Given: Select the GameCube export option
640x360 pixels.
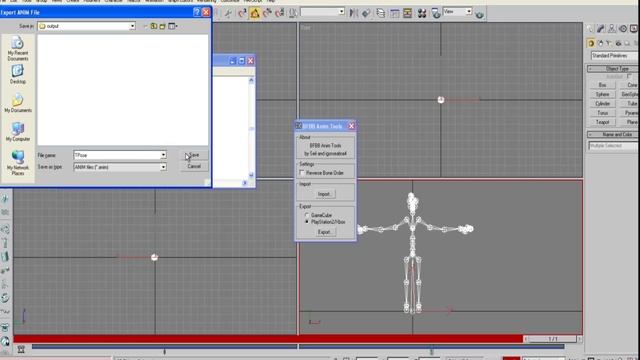Looking at the screenshot, I should coord(307,215).
